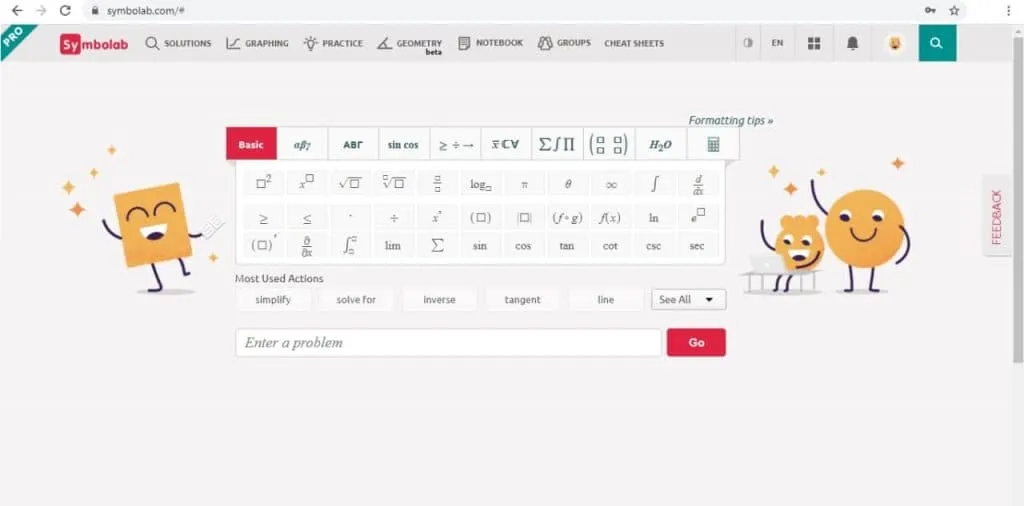
Task: Click the Enter a problem field
Action: click(x=448, y=343)
